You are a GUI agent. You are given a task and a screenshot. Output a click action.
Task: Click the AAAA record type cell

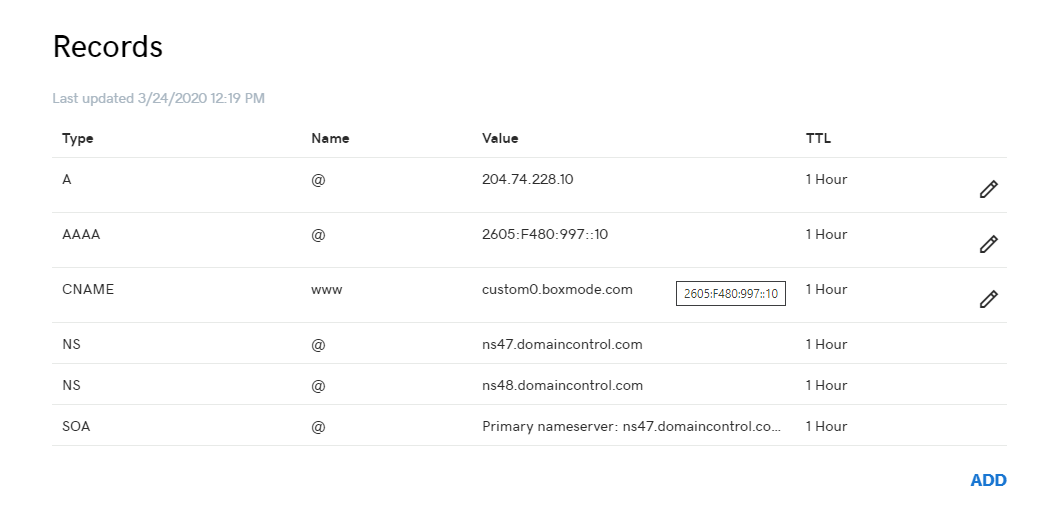[x=81, y=234]
